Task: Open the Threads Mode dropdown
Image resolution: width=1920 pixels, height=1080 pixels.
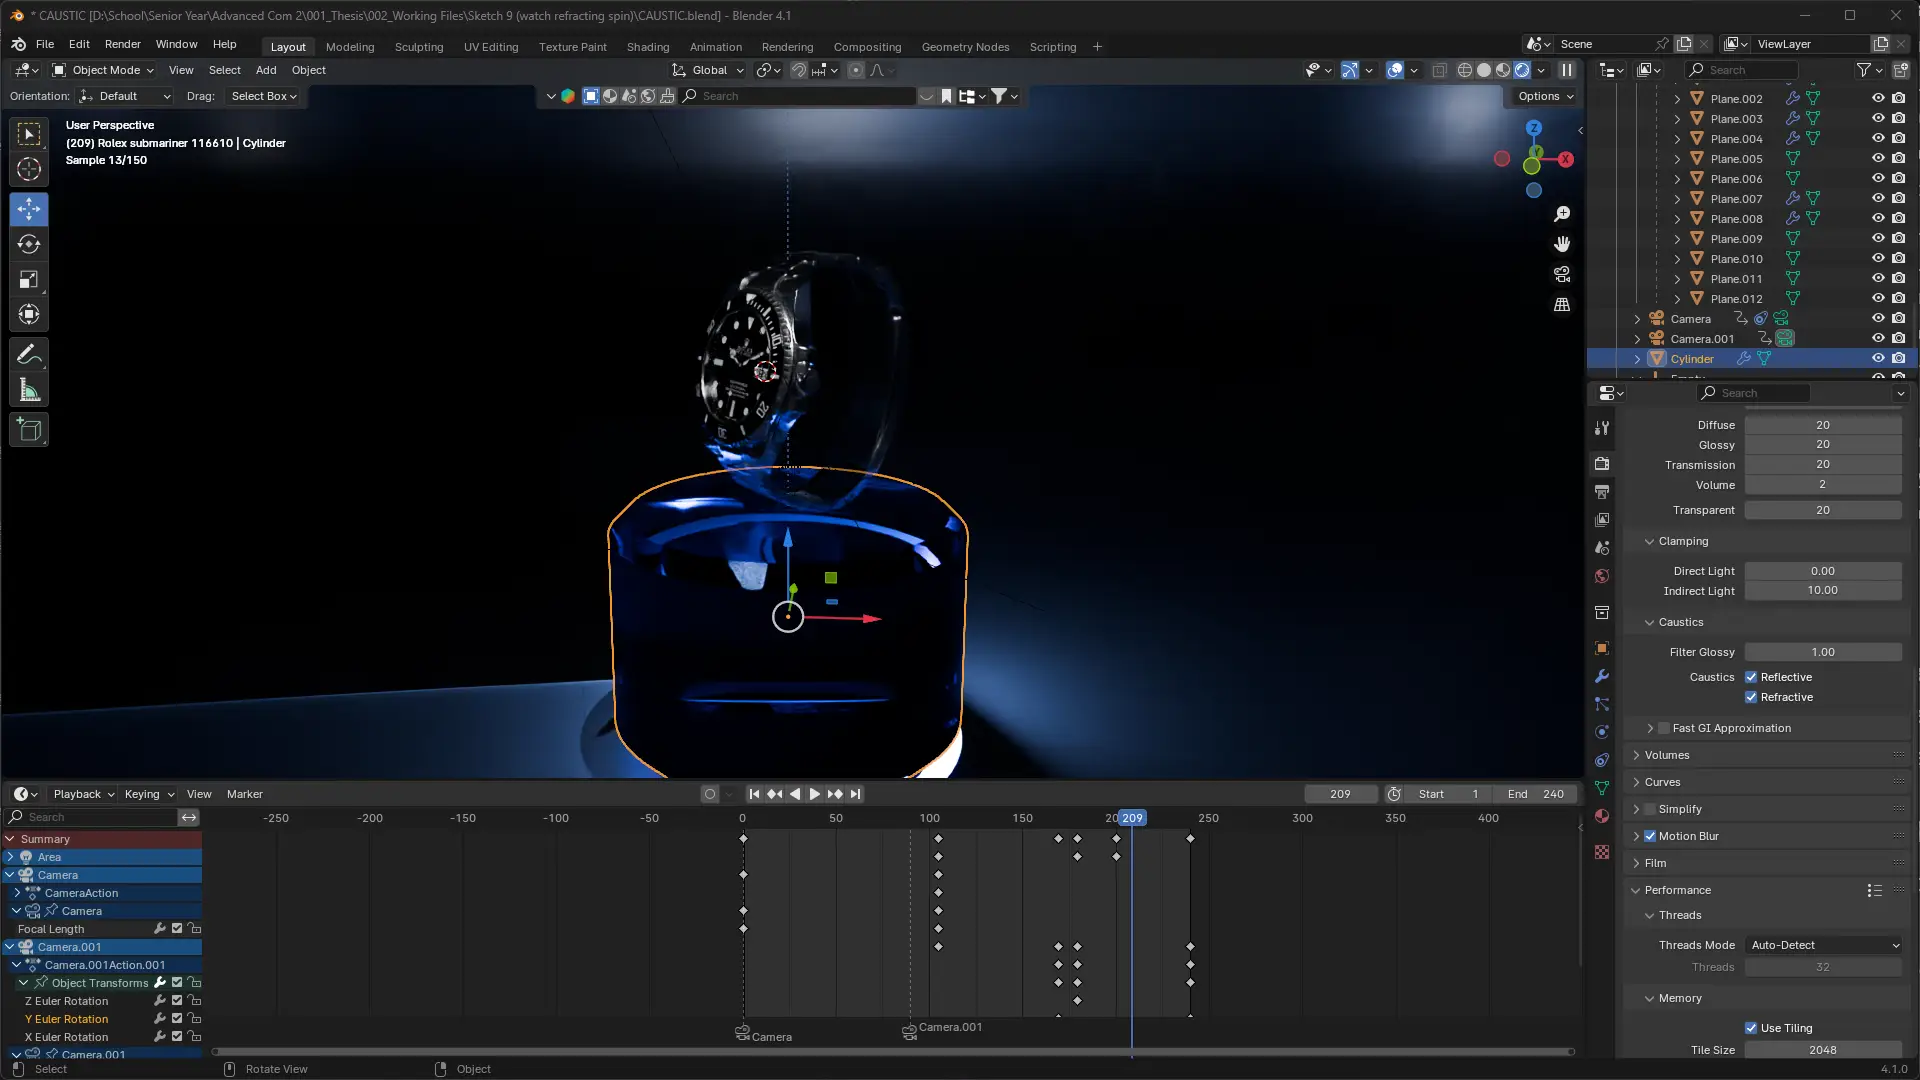Action: tap(1823, 945)
